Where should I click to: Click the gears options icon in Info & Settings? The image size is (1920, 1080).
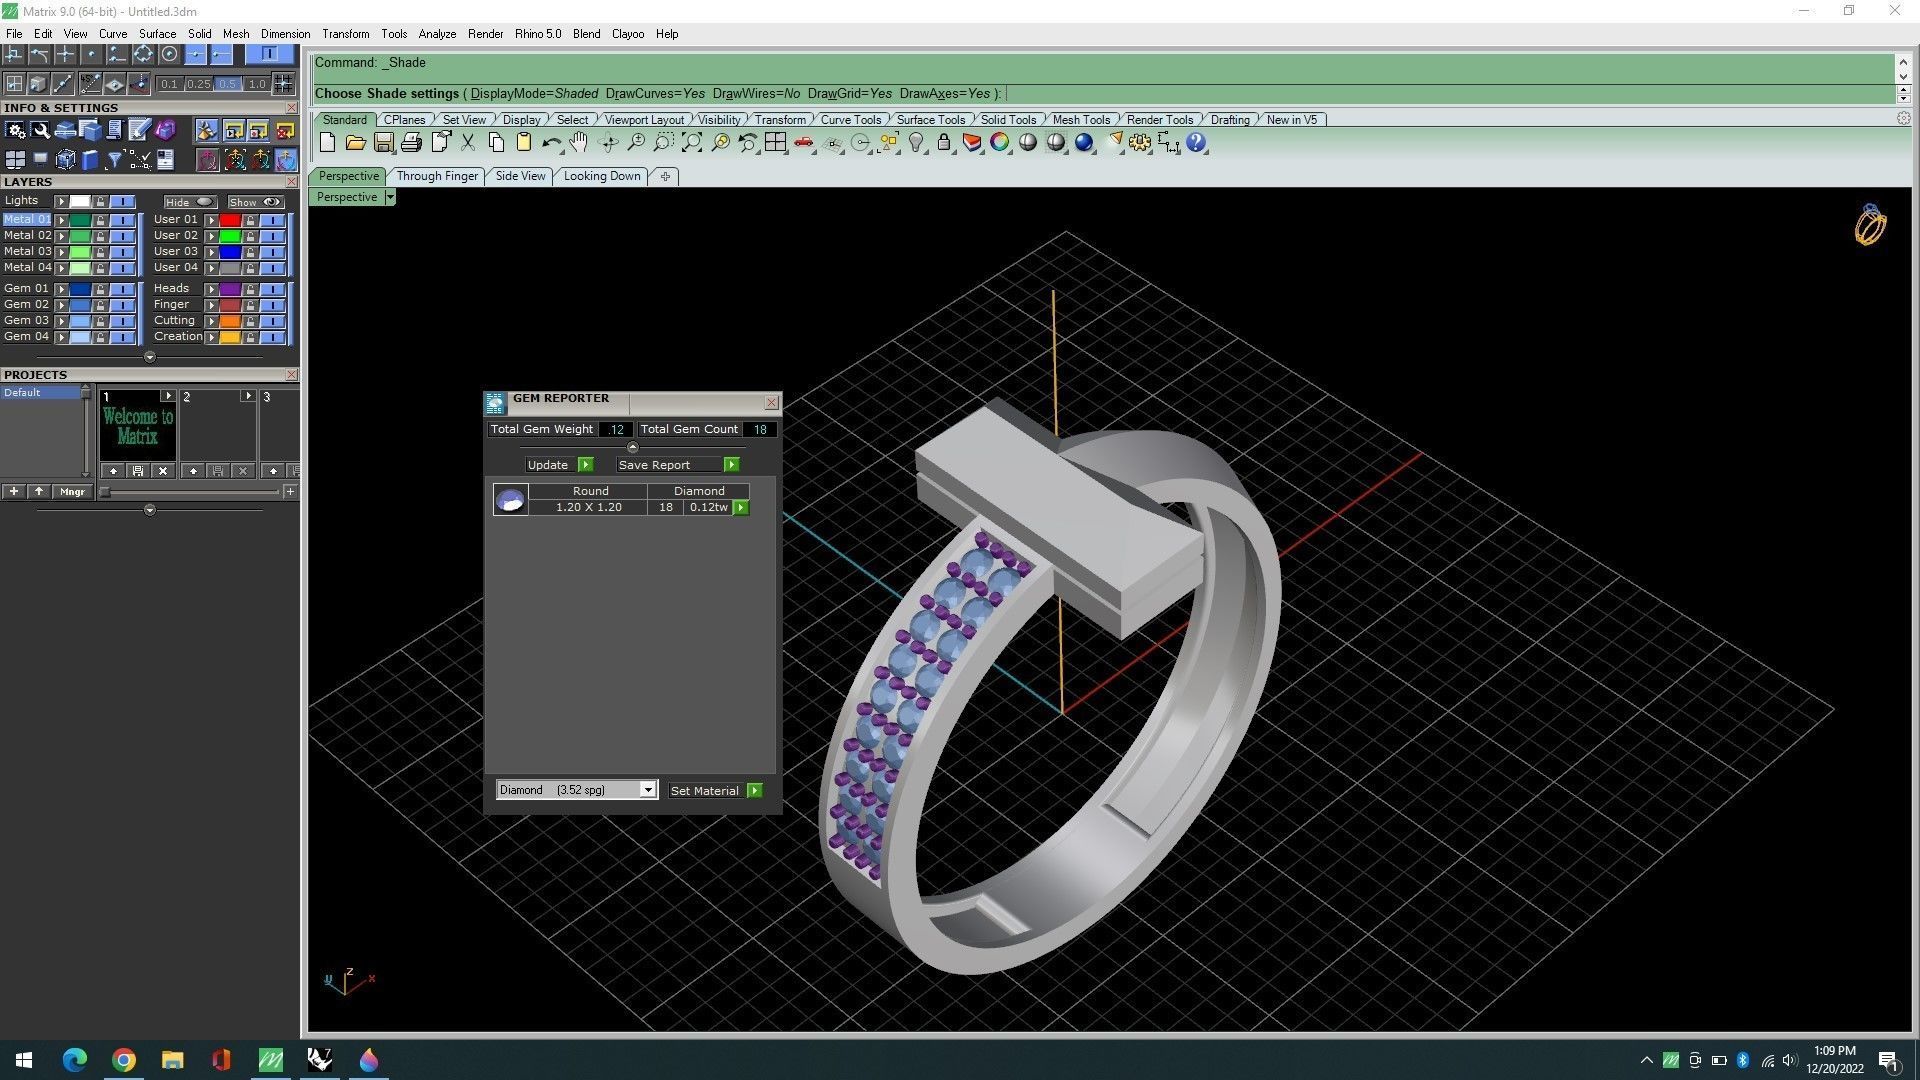[x=16, y=130]
